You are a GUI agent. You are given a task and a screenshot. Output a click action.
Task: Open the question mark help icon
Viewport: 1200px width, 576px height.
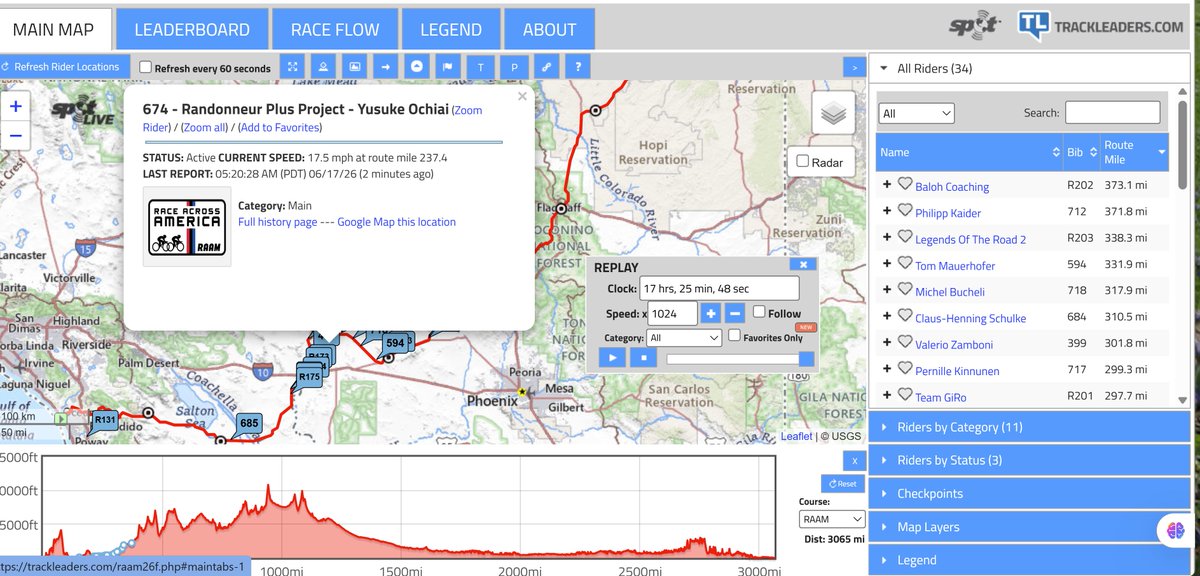[x=577, y=67]
